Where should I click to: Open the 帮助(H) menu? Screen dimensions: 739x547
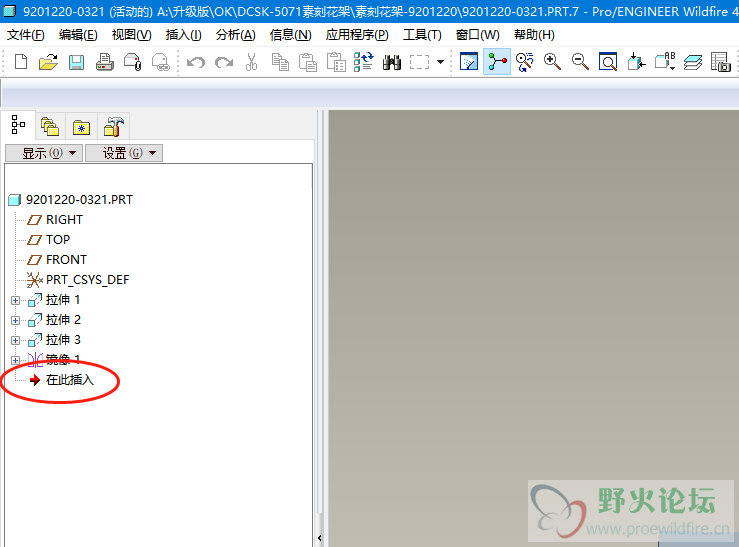pos(534,35)
